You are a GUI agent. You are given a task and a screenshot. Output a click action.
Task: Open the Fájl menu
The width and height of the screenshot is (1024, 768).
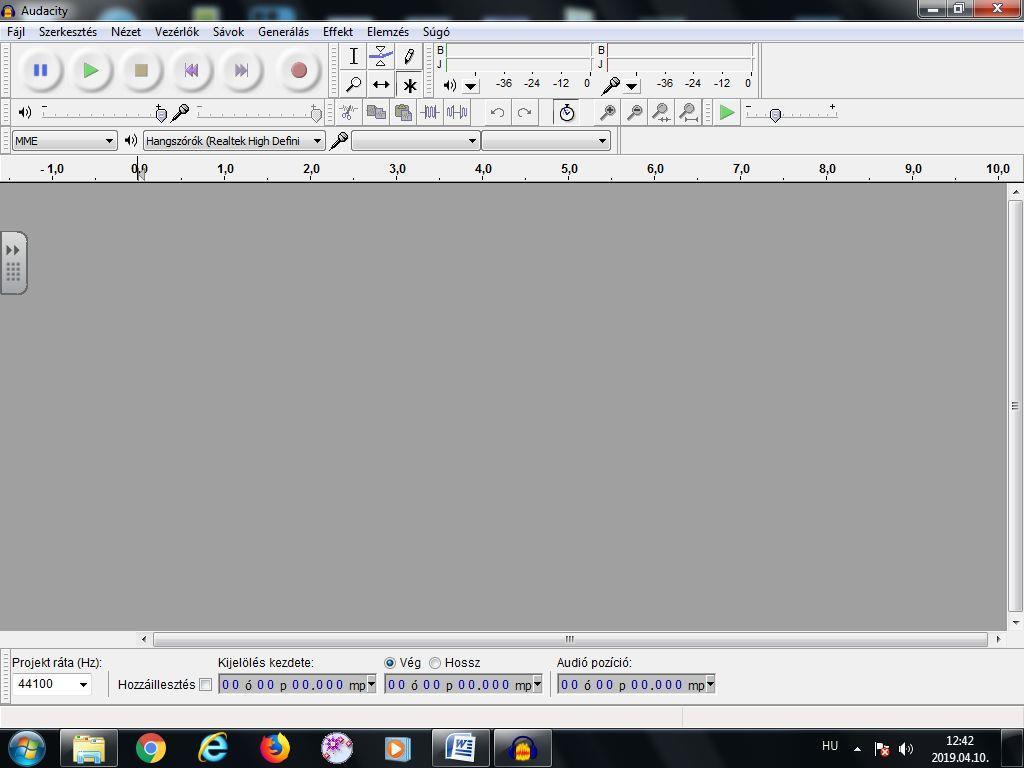pos(16,31)
